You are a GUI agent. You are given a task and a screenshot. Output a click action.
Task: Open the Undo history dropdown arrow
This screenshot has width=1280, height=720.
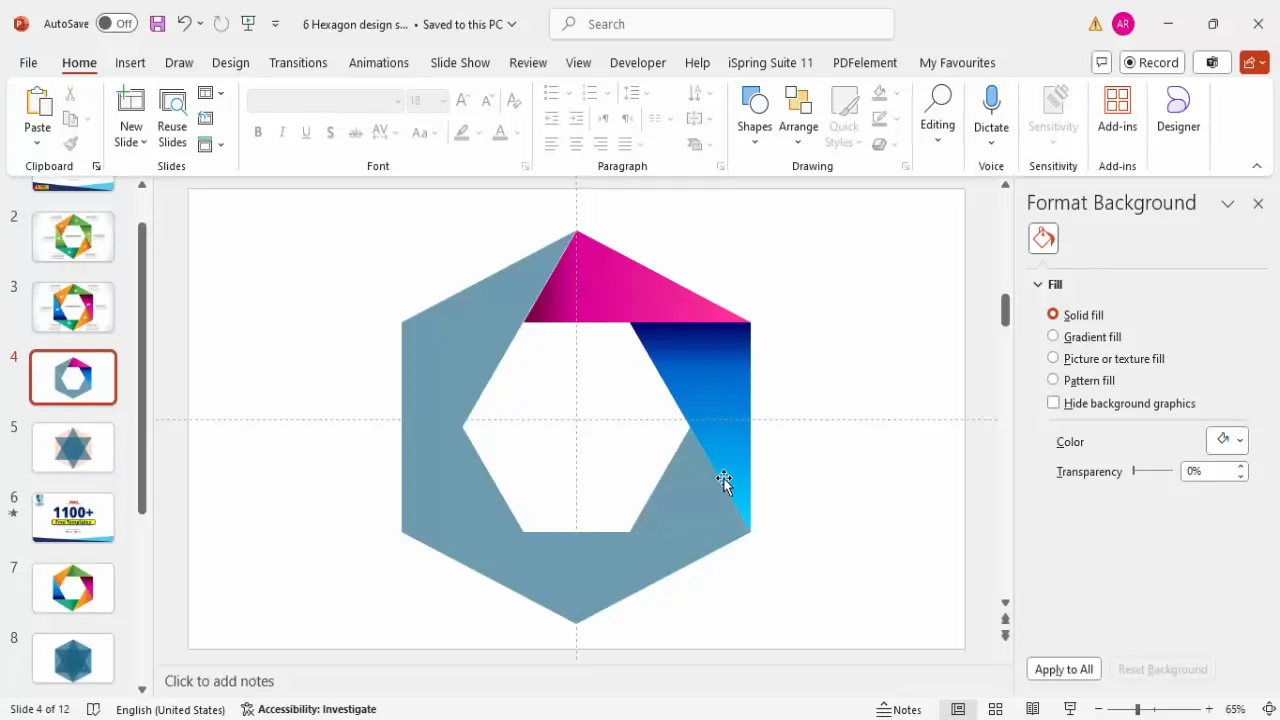(200, 23)
